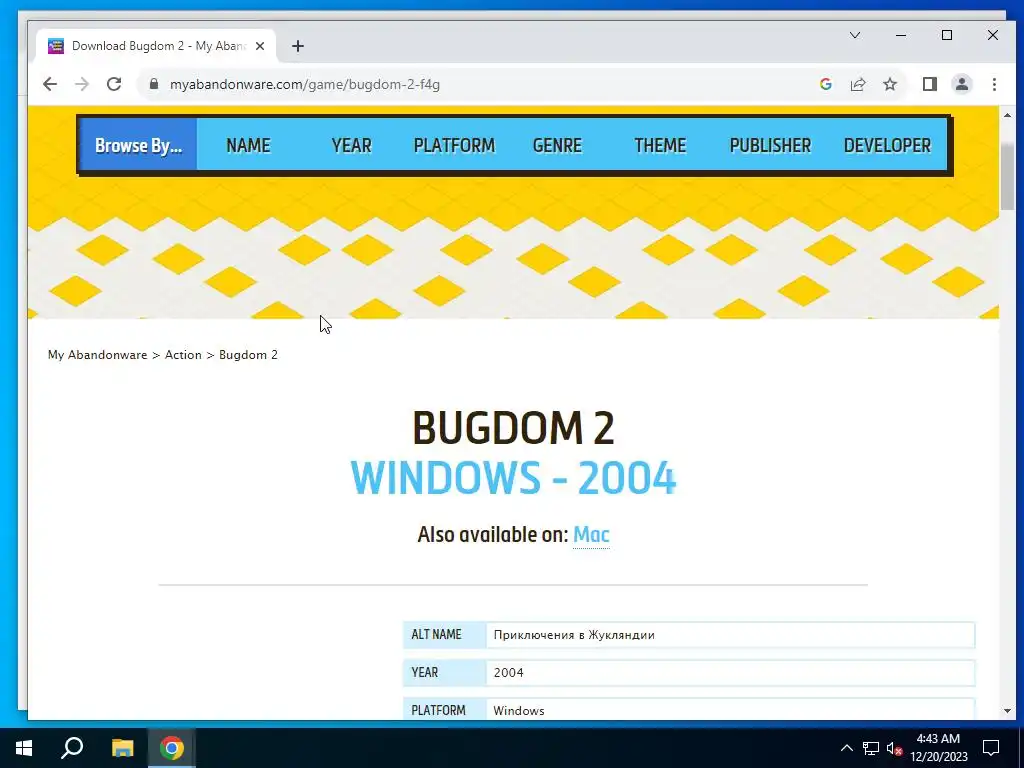Browse games by NAME
The width and height of the screenshot is (1024, 768).
coord(248,145)
